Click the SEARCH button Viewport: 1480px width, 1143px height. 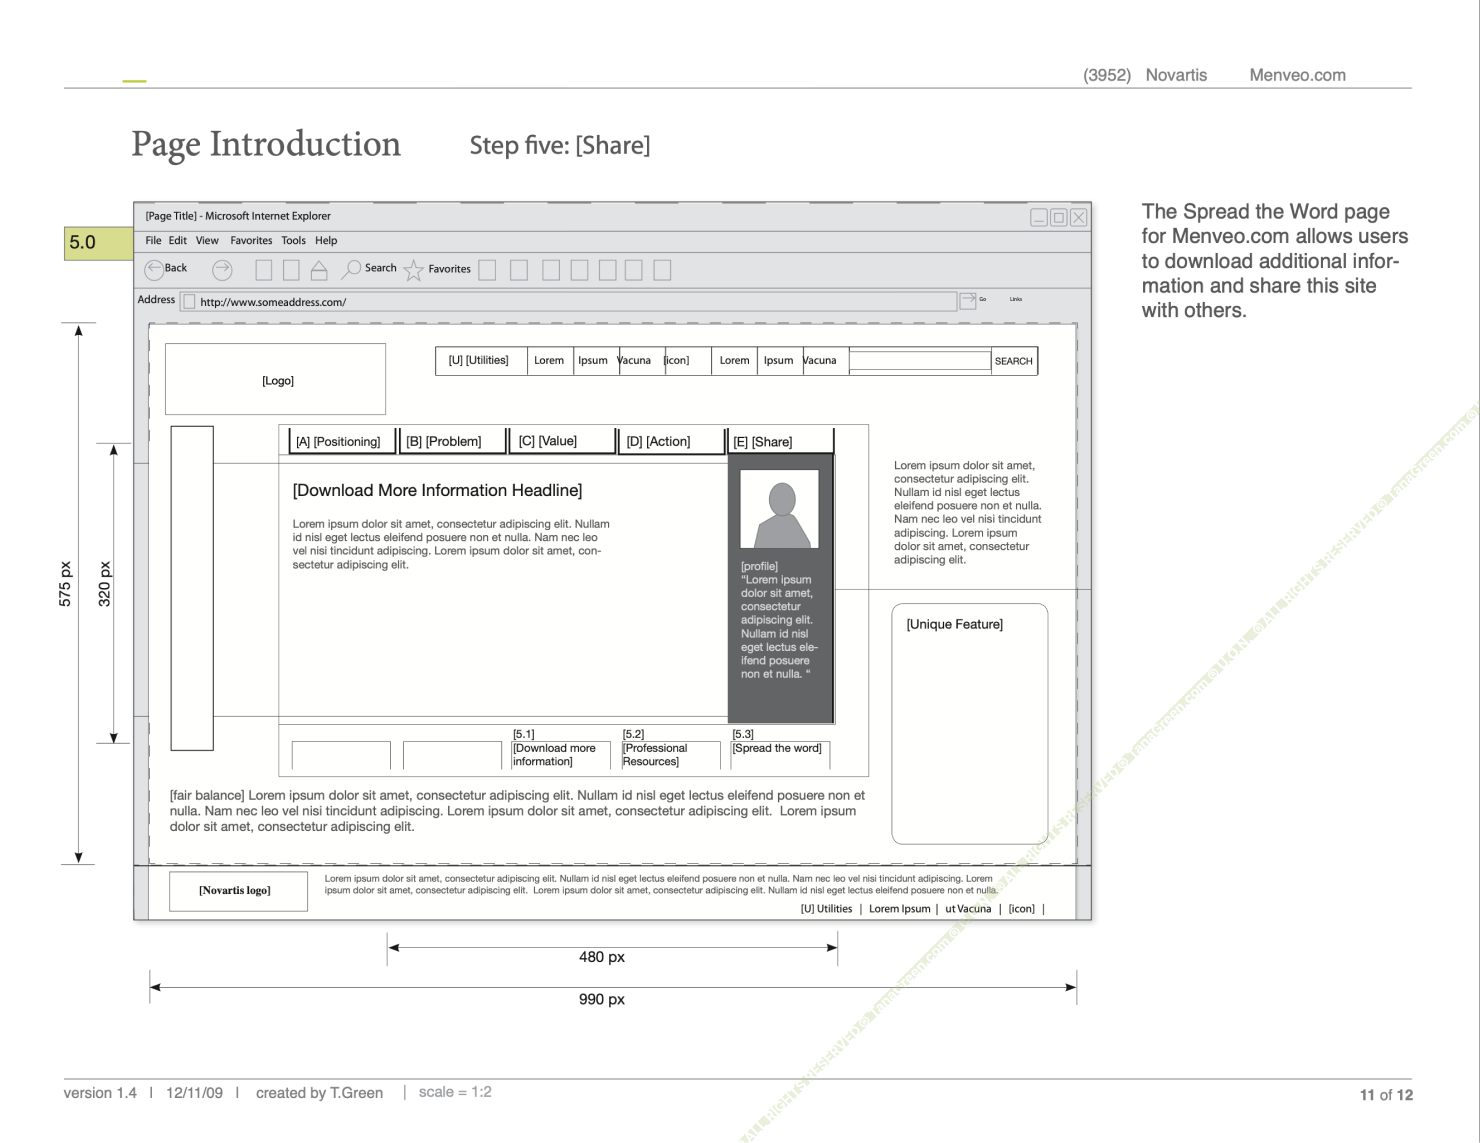coord(1014,361)
